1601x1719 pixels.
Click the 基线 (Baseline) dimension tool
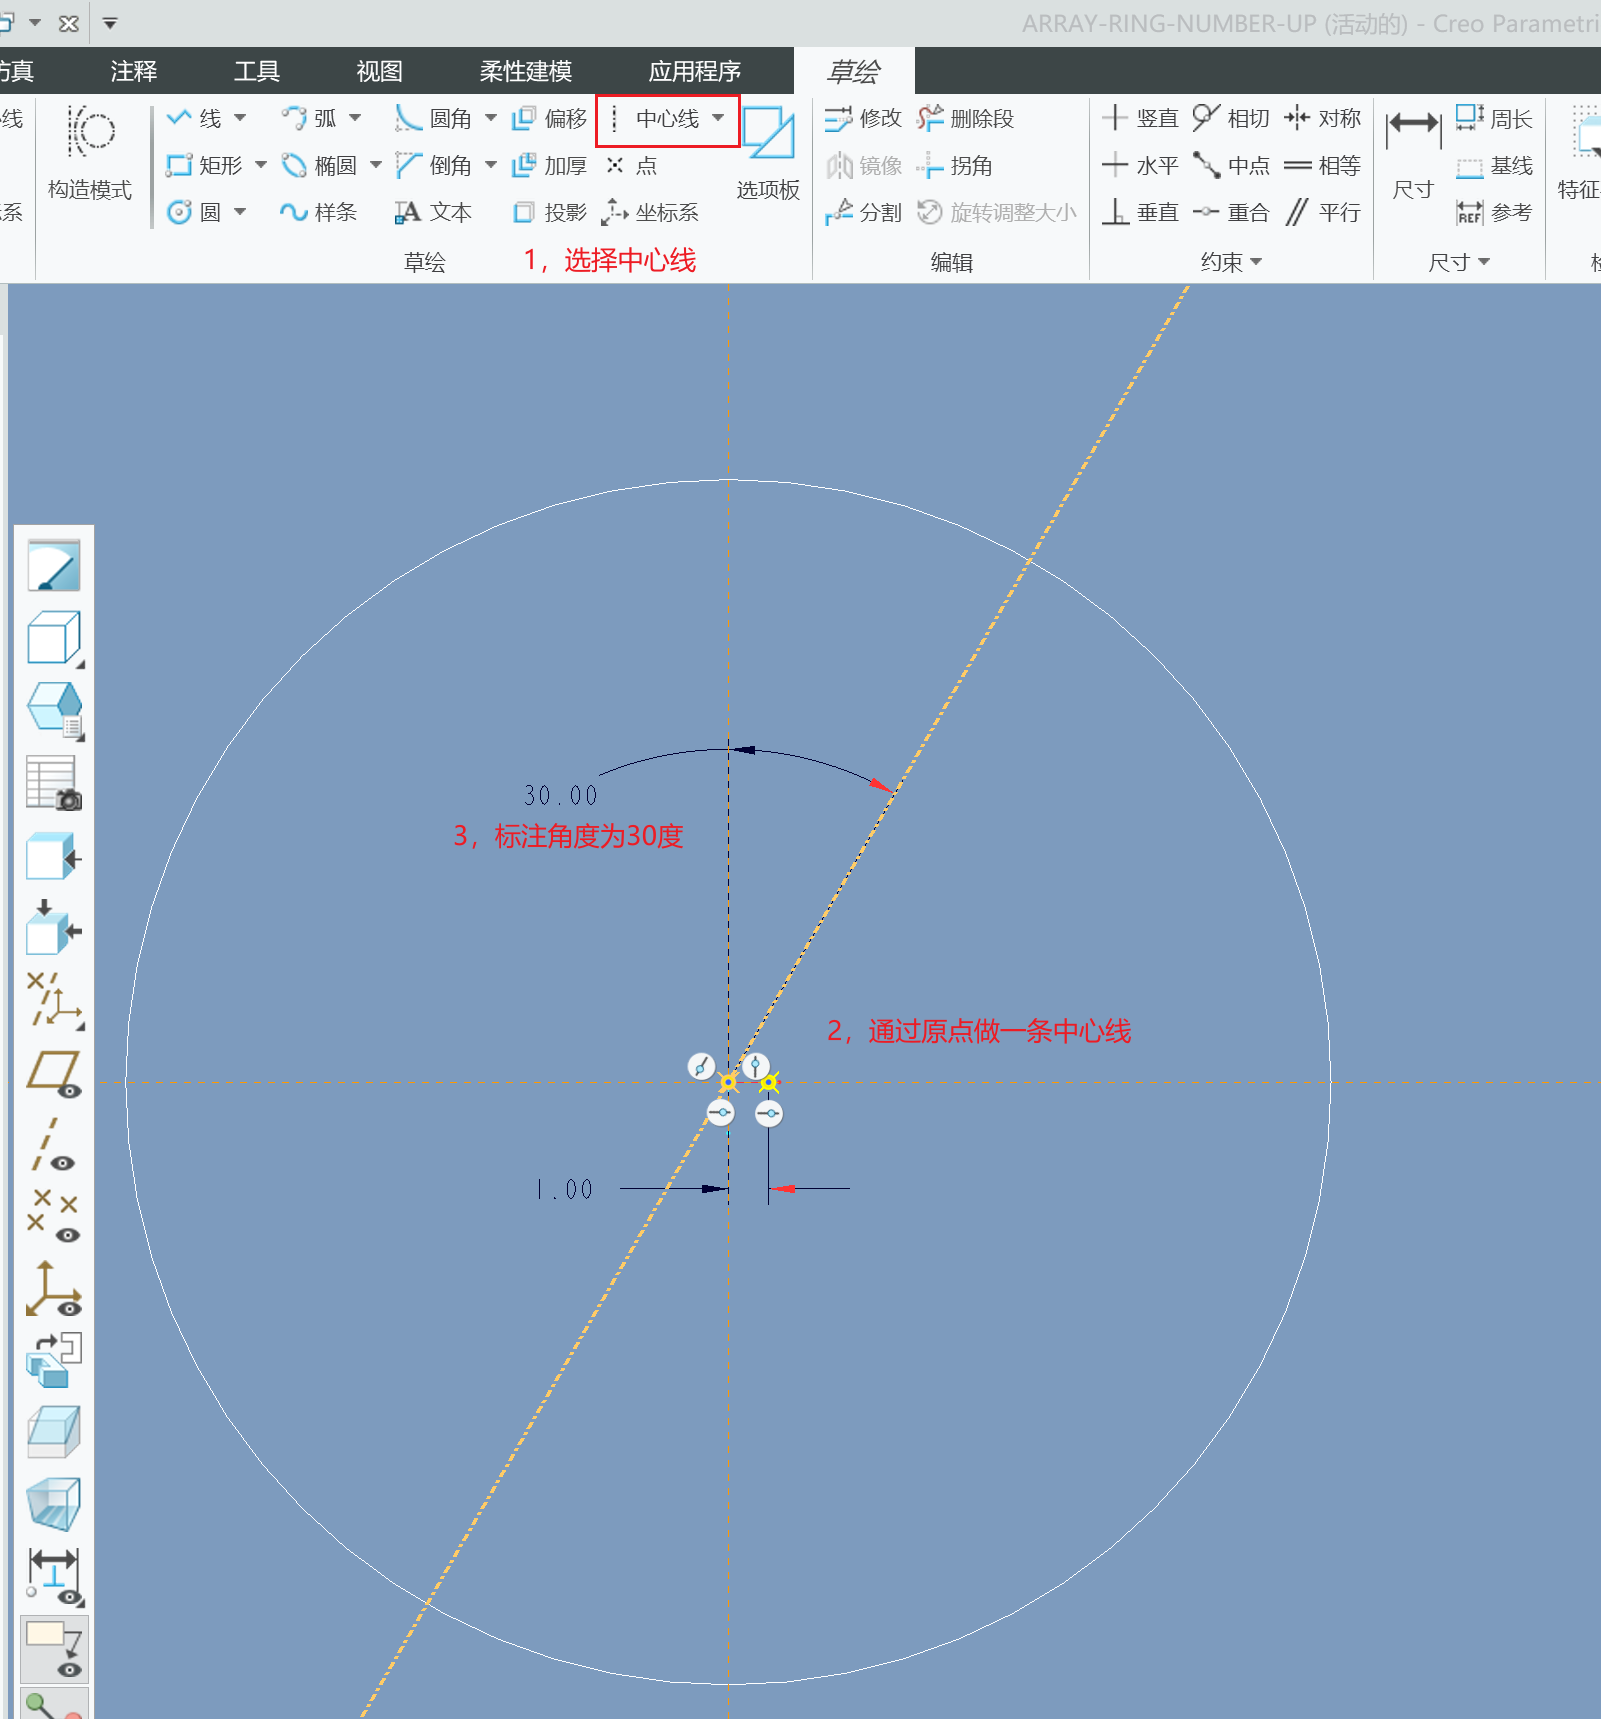[1494, 165]
